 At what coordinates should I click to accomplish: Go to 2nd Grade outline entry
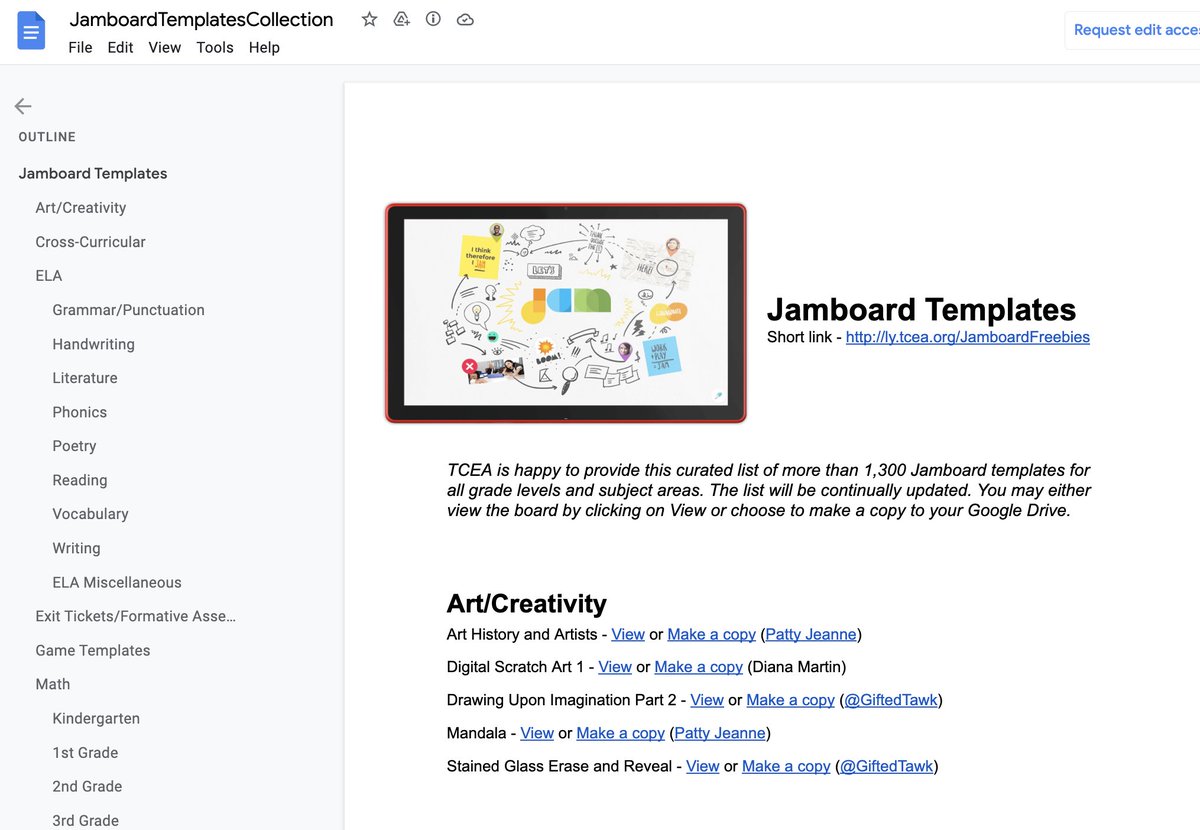[x=87, y=785]
